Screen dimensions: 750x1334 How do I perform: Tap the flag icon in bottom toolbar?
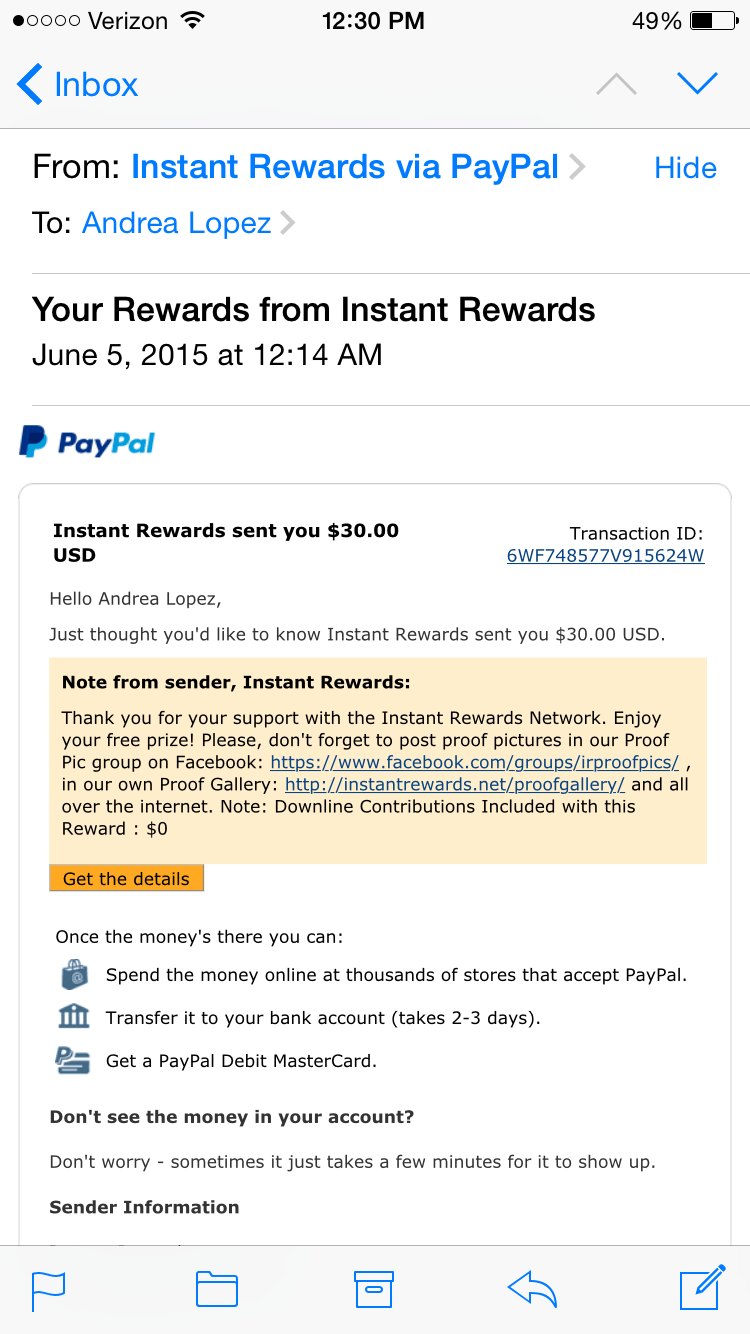[49, 1290]
